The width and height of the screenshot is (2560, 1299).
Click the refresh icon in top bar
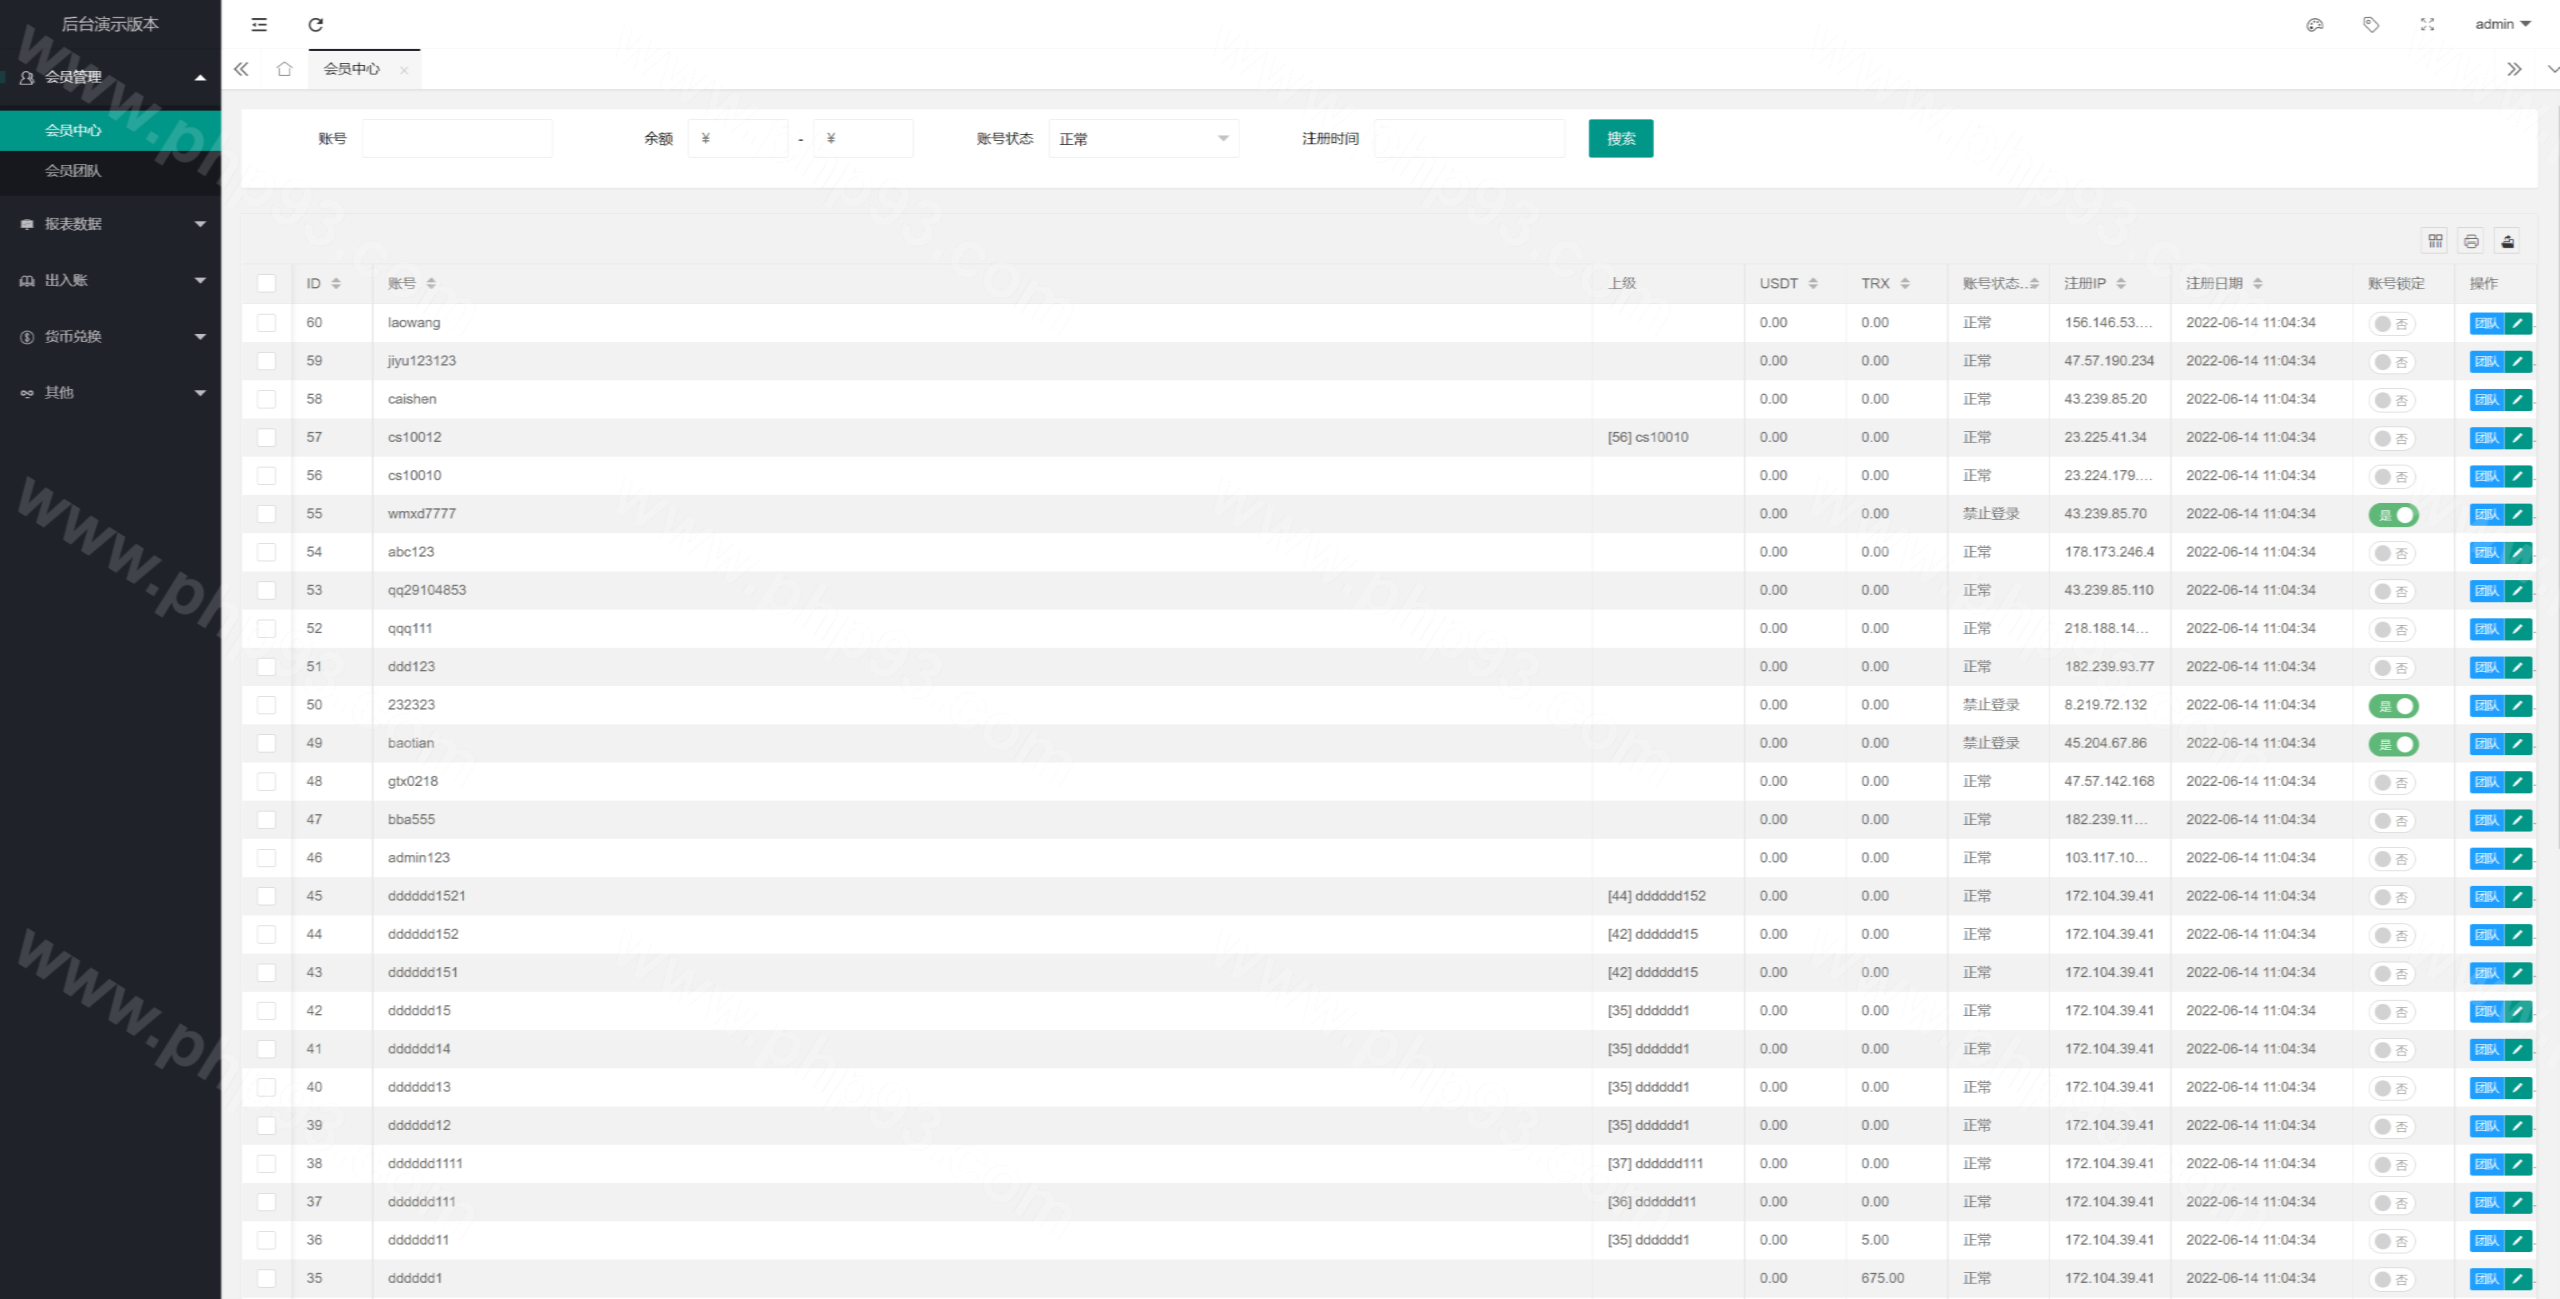click(315, 24)
